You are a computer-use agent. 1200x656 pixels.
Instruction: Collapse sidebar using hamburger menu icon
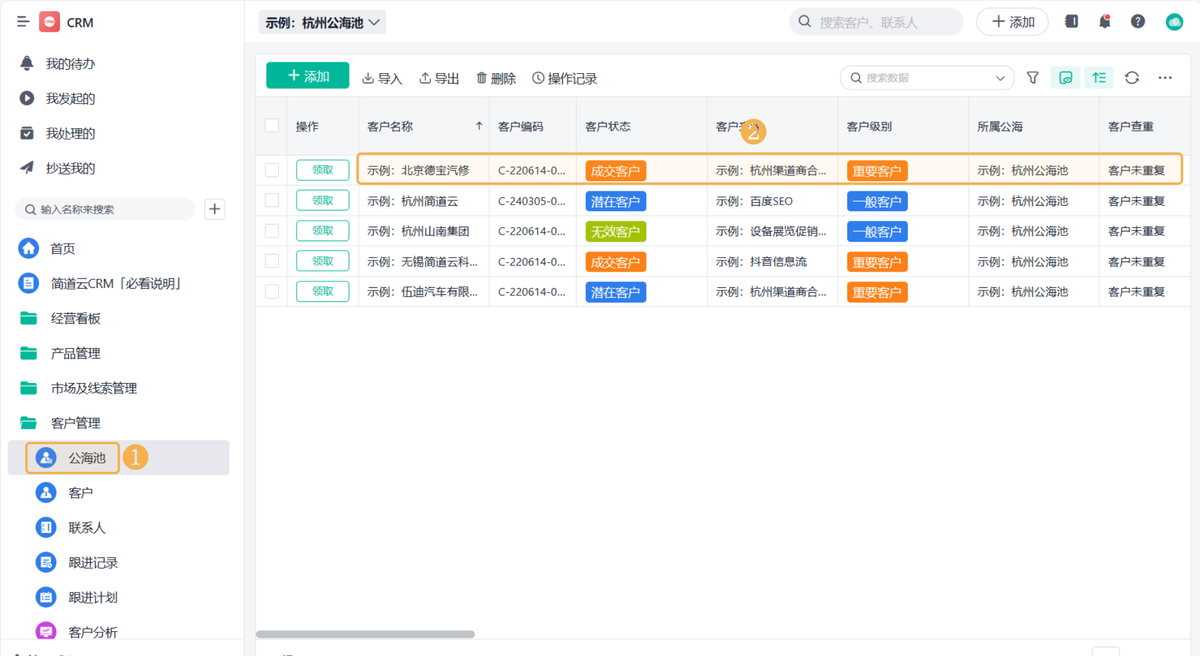[22, 22]
